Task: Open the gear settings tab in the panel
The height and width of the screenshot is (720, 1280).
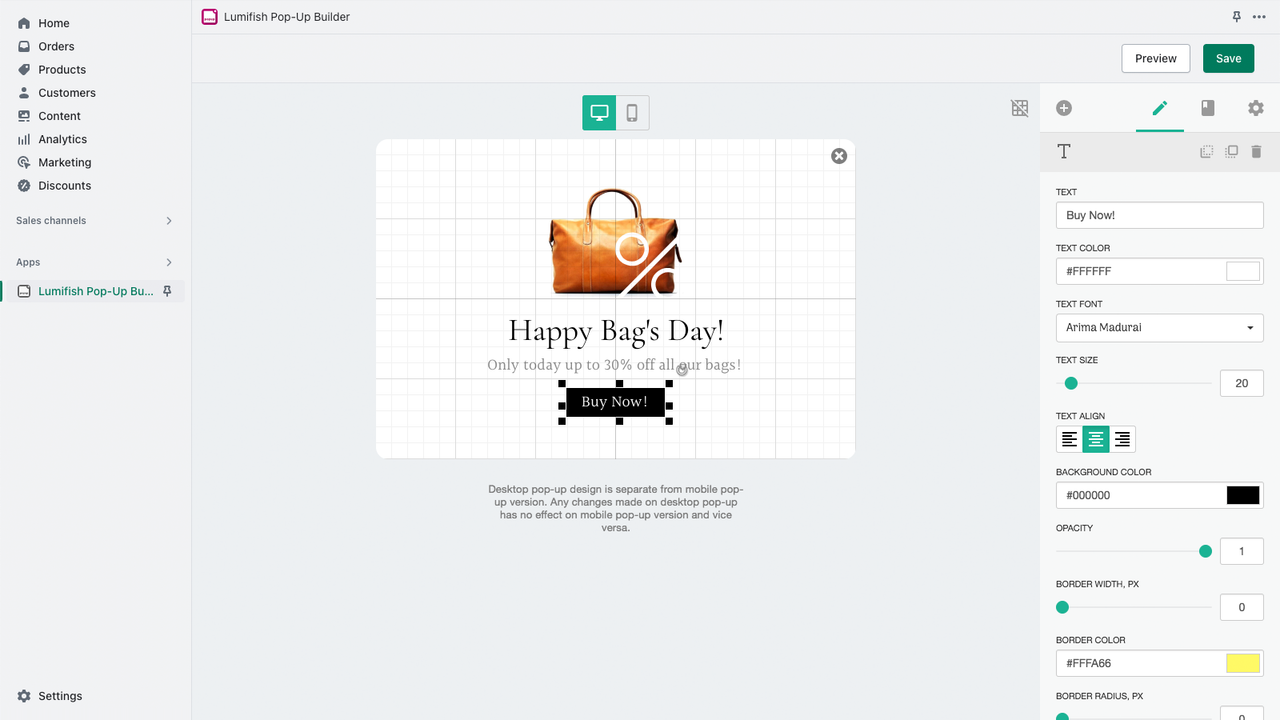Action: pyautogui.click(x=1256, y=108)
